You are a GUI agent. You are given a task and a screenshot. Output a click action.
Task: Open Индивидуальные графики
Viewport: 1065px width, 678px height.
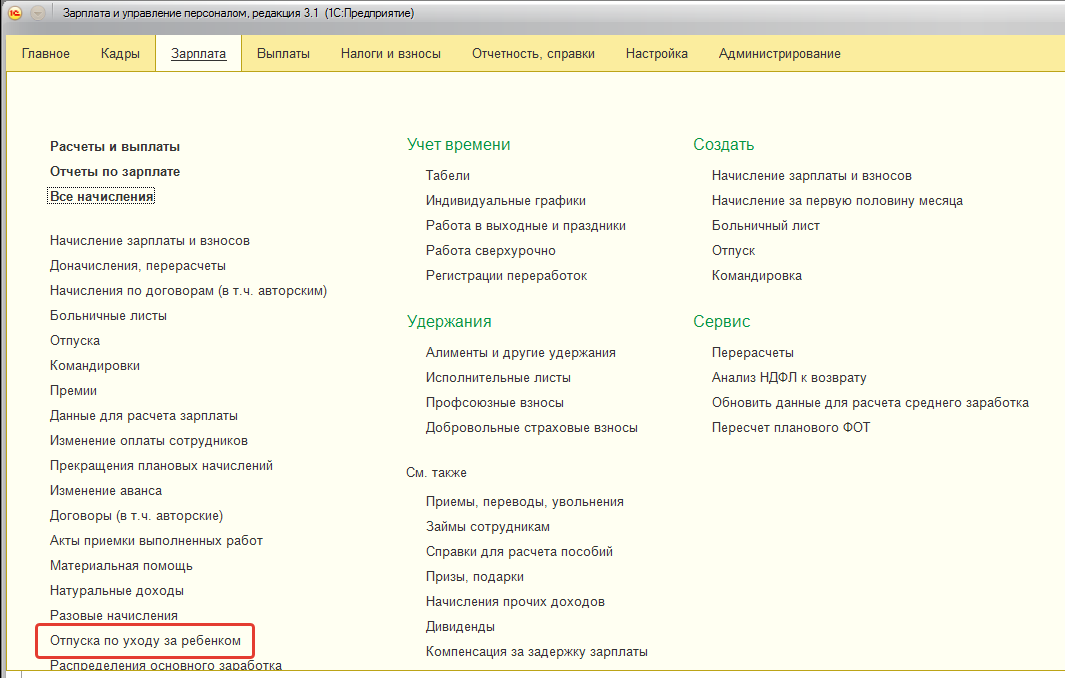[x=505, y=200]
